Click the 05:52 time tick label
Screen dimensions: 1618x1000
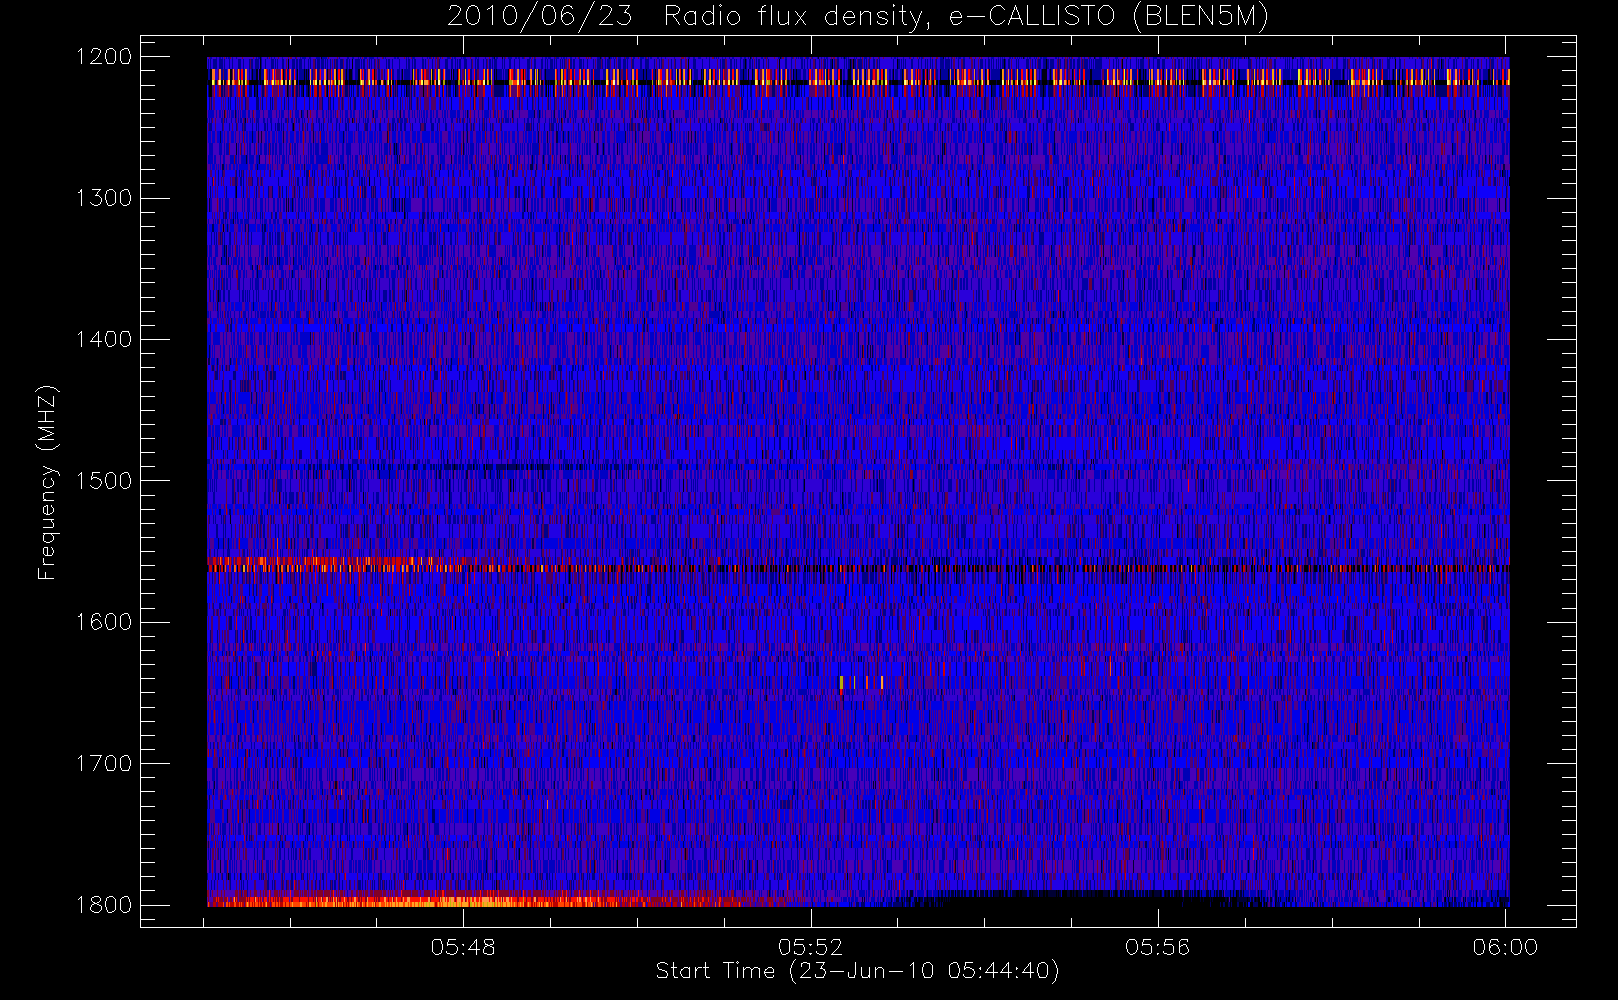coord(811,947)
